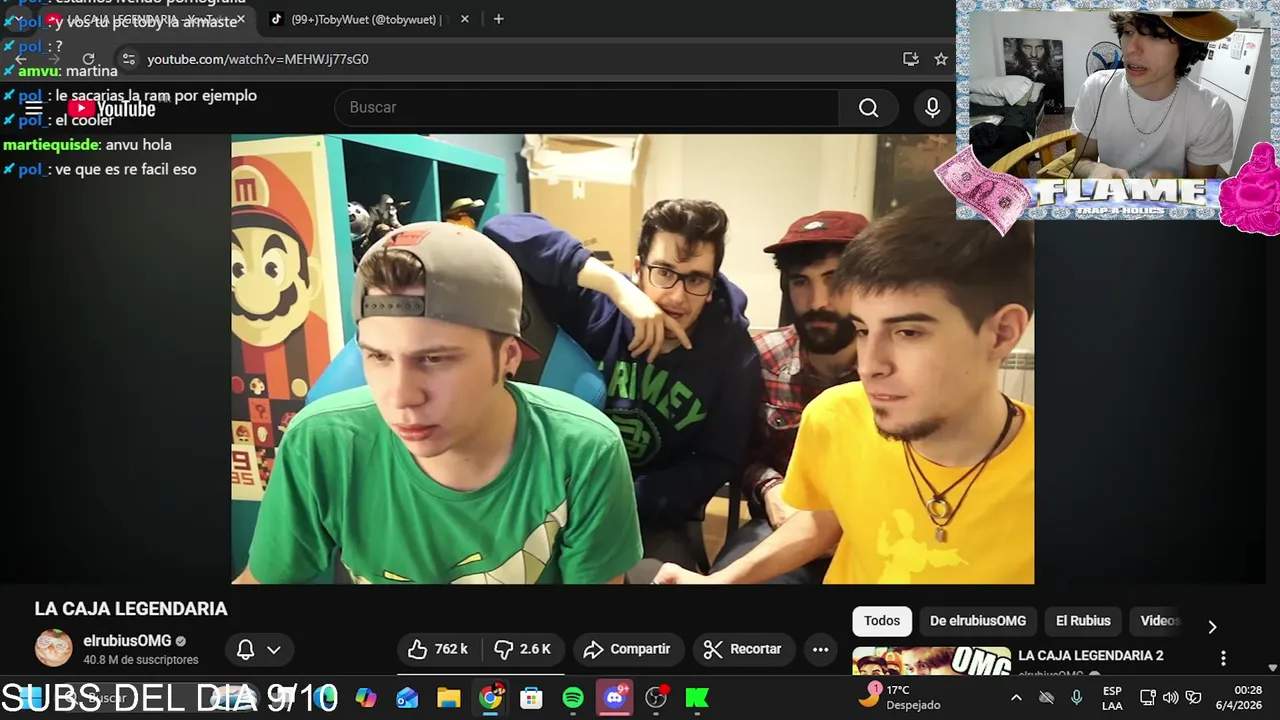This screenshot has height=720, width=1280.
Task: Open Chrome from the taskbar
Action: click(490, 698)
